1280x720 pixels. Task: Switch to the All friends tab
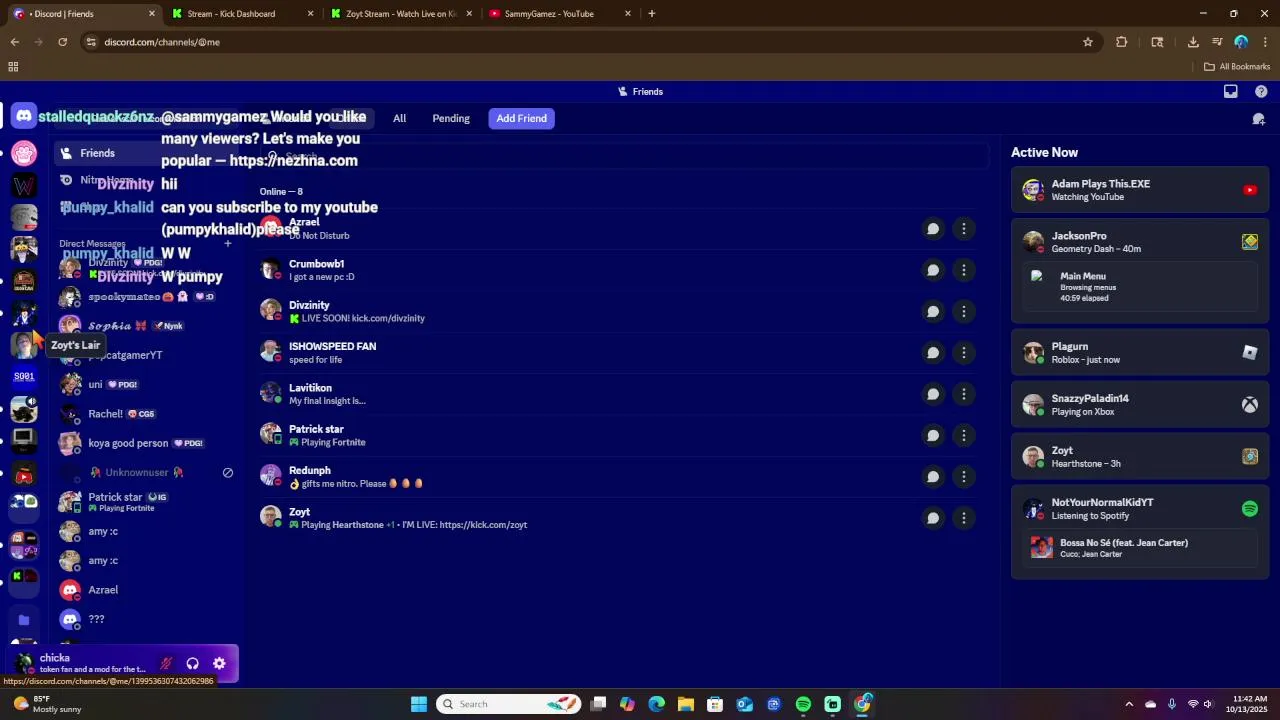[x=399, y=118]
